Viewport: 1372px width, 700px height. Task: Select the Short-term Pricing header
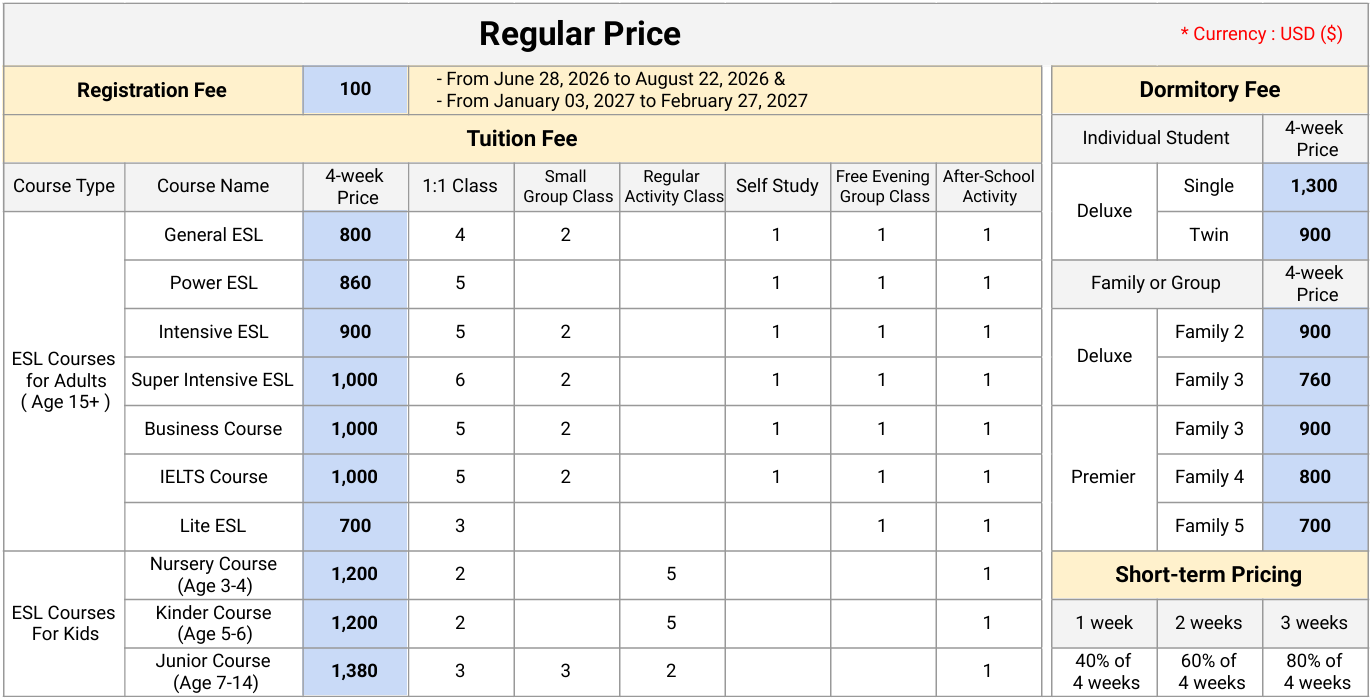(x=1209, y=575)
